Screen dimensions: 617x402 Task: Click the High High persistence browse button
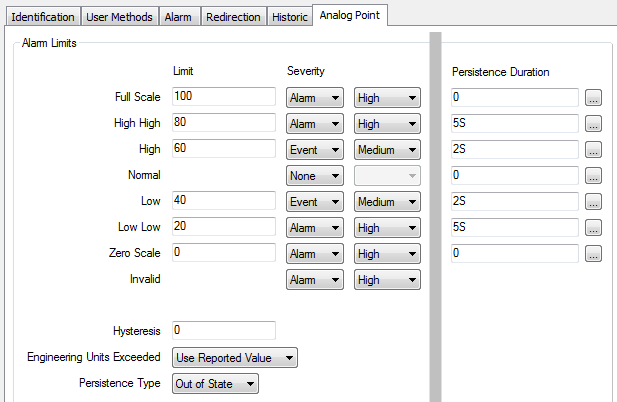click(x=593, y=124)
